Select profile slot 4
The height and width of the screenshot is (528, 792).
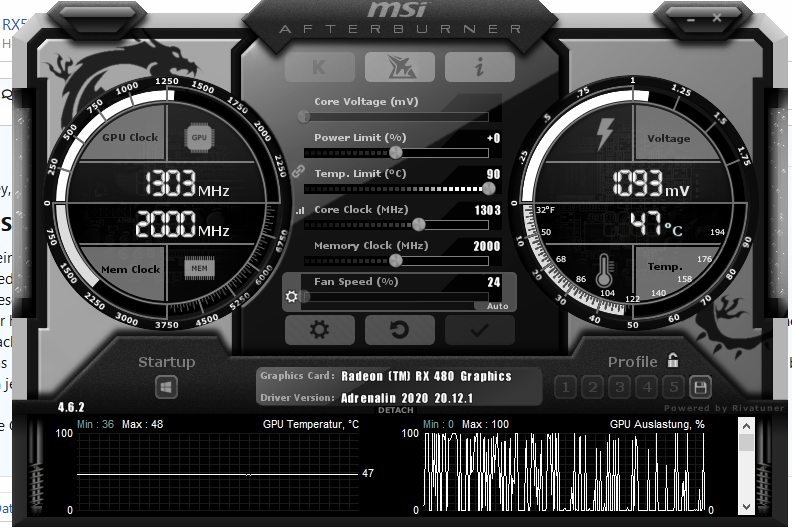pyautogui.click(x=647, y=388)
